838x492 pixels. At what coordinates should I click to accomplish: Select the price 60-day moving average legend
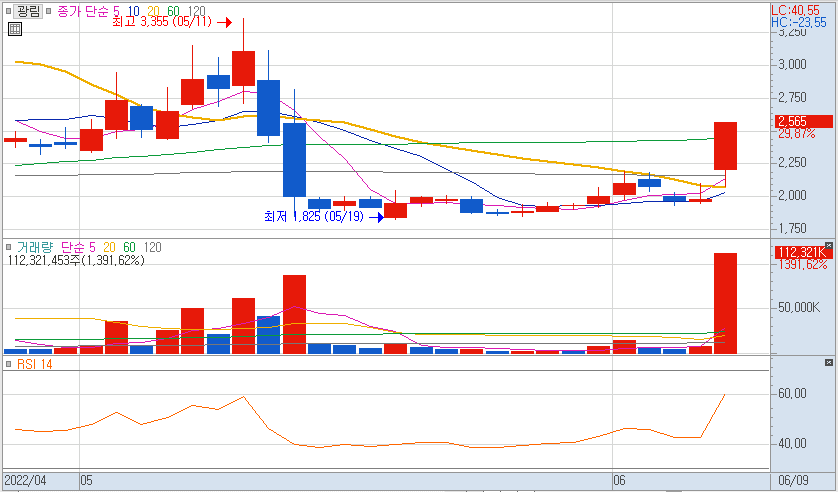point(173,11)
